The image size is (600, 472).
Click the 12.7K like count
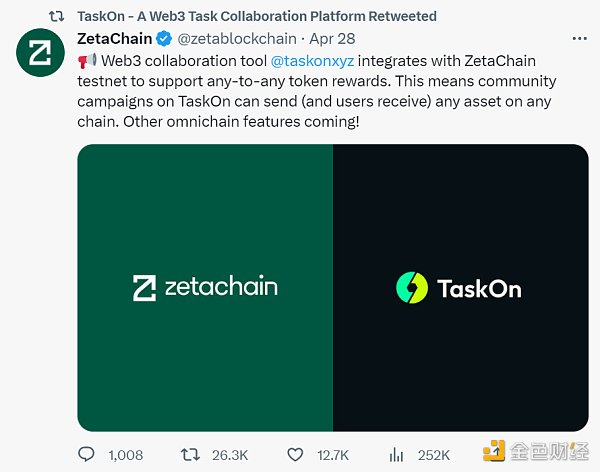[332, 455]
